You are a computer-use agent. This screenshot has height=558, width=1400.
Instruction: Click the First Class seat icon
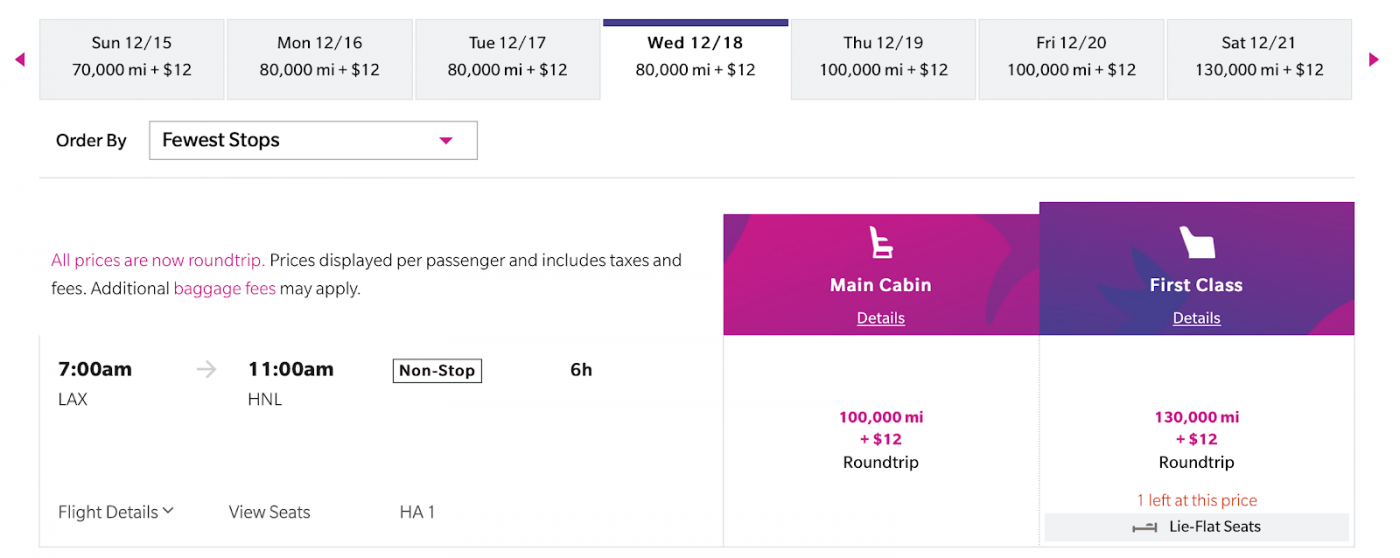(x=1196, y=243)
